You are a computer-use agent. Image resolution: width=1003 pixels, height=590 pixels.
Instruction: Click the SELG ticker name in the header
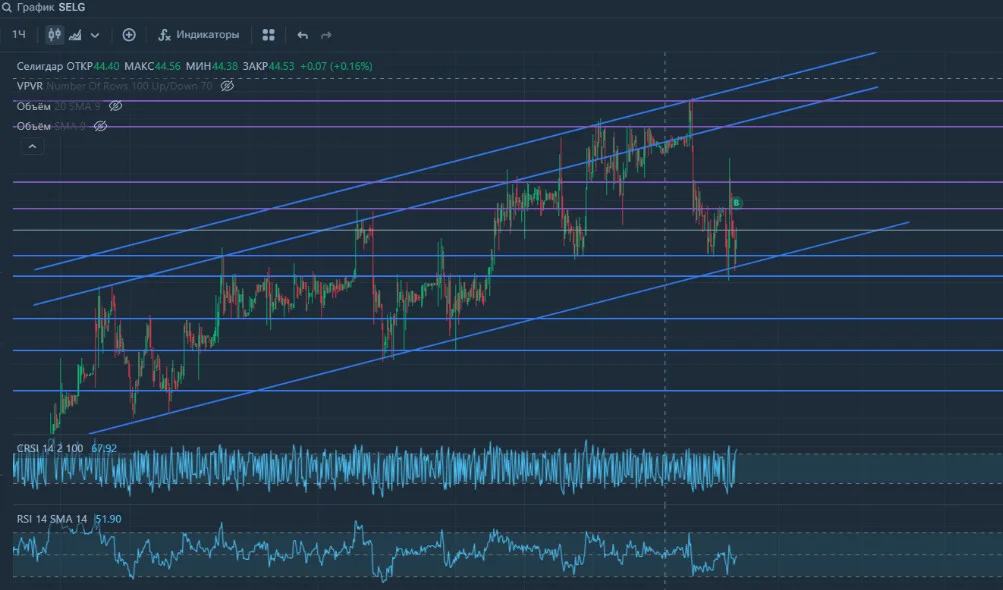[71, 8]
